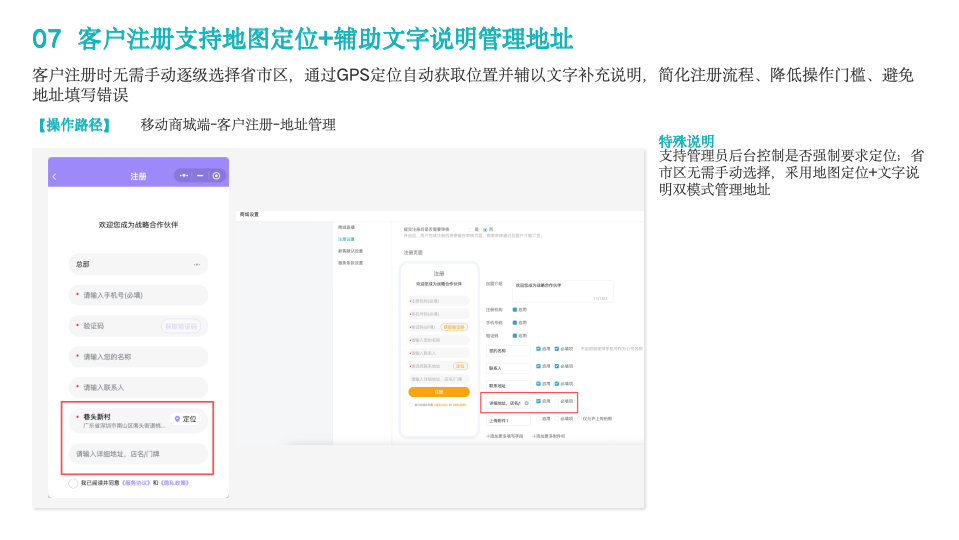Viewport: 959px width, 540px height.
Task: Select the 否 radio for registration review
Action: point(486,229)
